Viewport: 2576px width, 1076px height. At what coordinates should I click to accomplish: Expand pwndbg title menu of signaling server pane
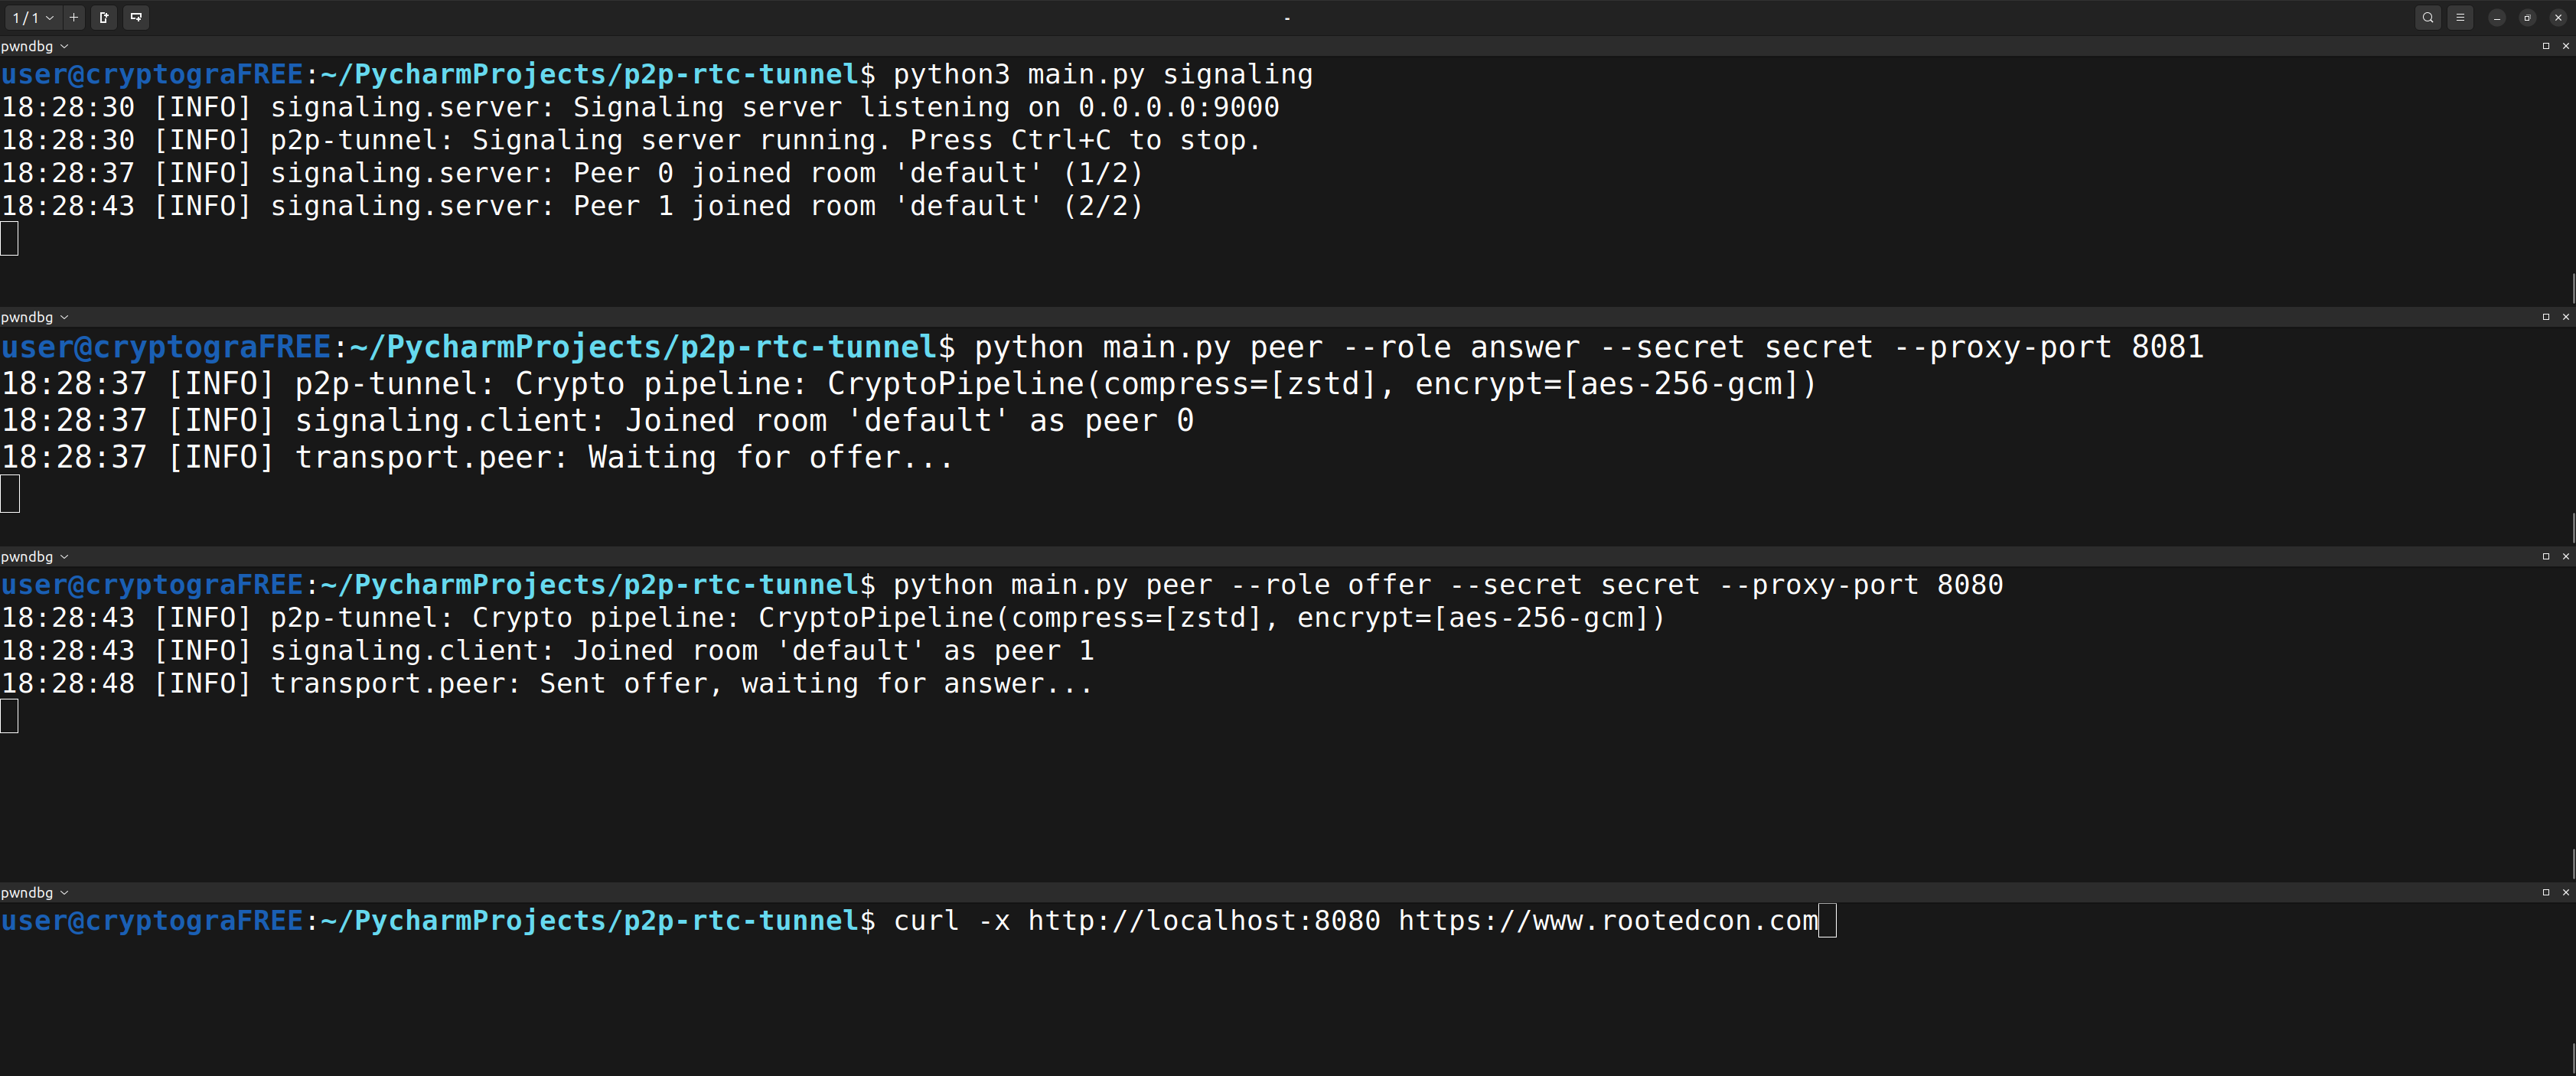point(35,46)
